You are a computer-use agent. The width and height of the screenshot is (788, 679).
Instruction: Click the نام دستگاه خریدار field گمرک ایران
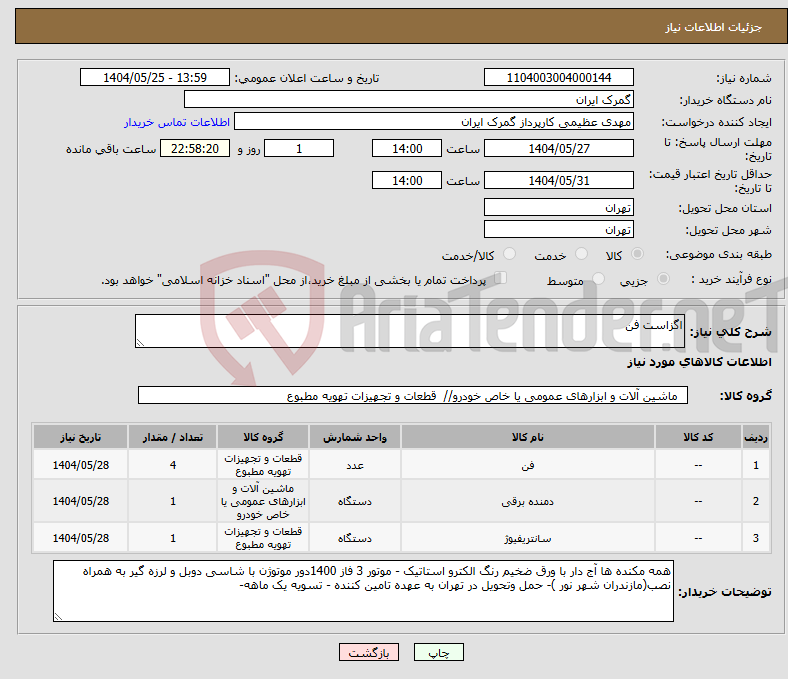tap(409, 100)
